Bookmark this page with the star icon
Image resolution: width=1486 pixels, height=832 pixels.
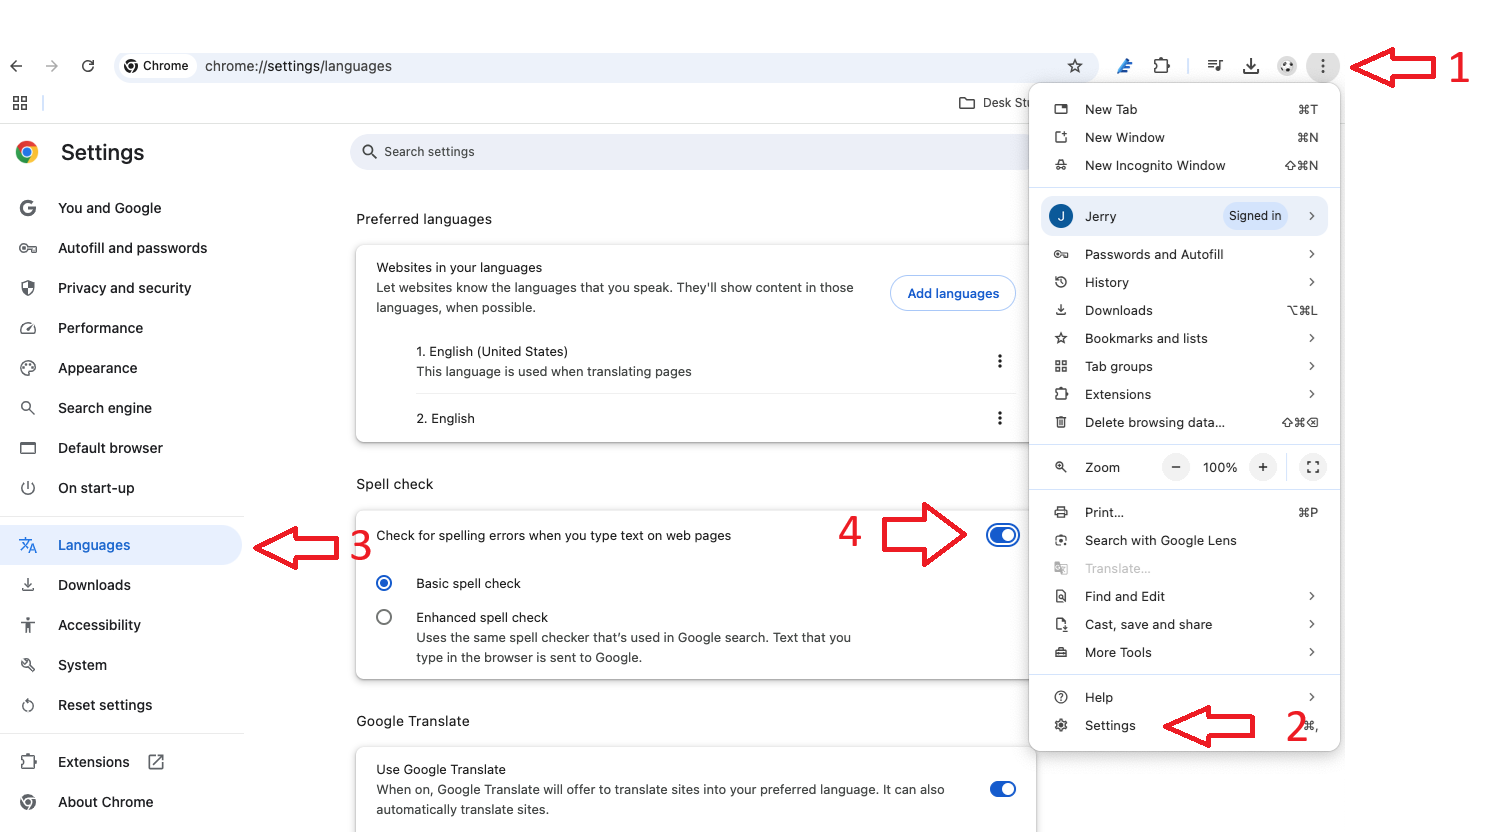[x=1075, y=66]
